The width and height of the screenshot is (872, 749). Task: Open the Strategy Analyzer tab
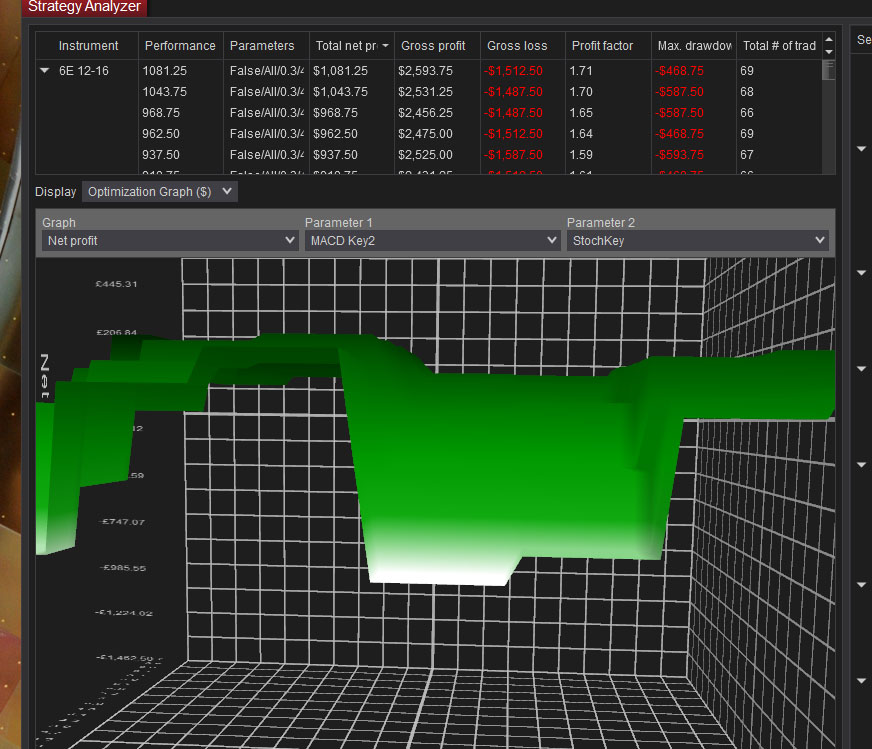tap(84, 7)
